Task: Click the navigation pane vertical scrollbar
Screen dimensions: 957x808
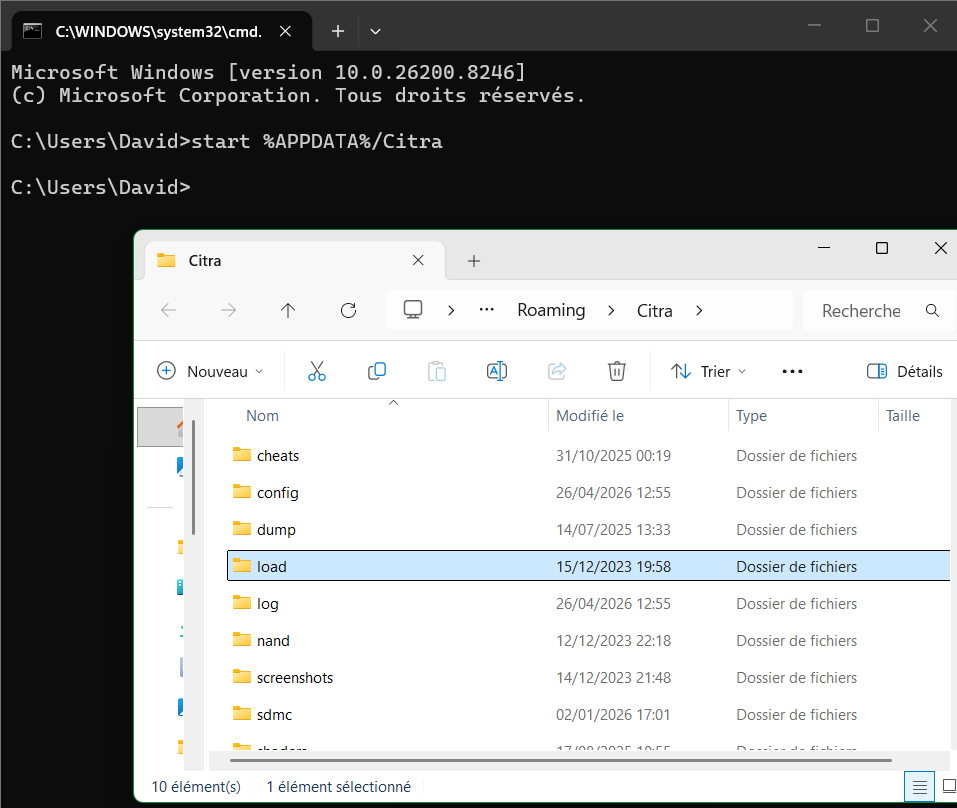Action: pyautogui.click(x=193, y=477)
